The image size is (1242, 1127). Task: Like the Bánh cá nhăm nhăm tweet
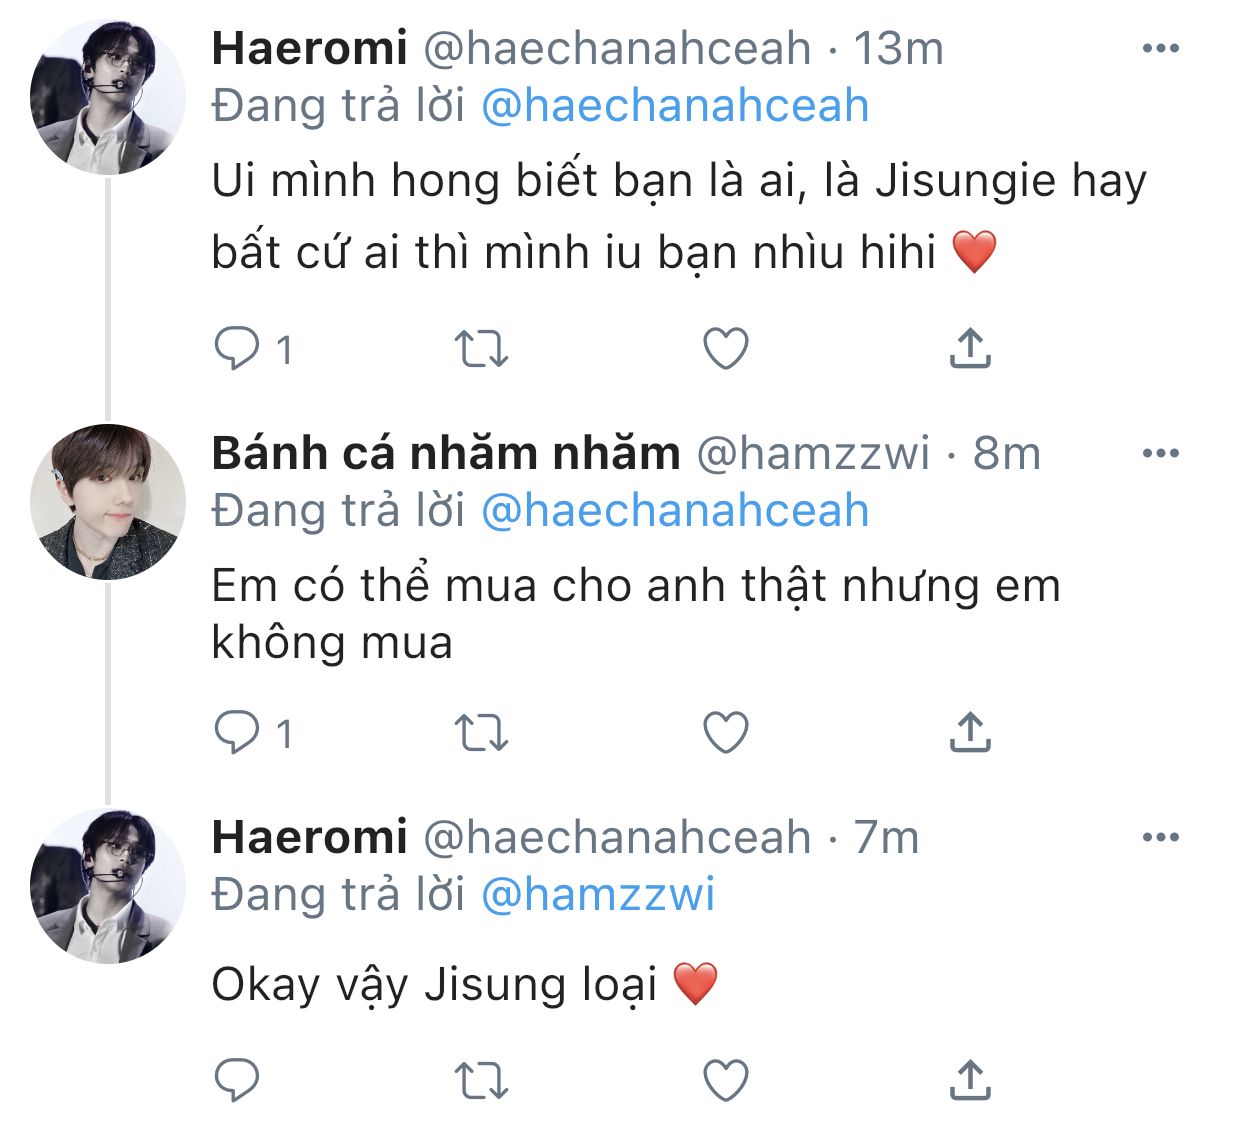pyautogui.click(x=726, y=733)
